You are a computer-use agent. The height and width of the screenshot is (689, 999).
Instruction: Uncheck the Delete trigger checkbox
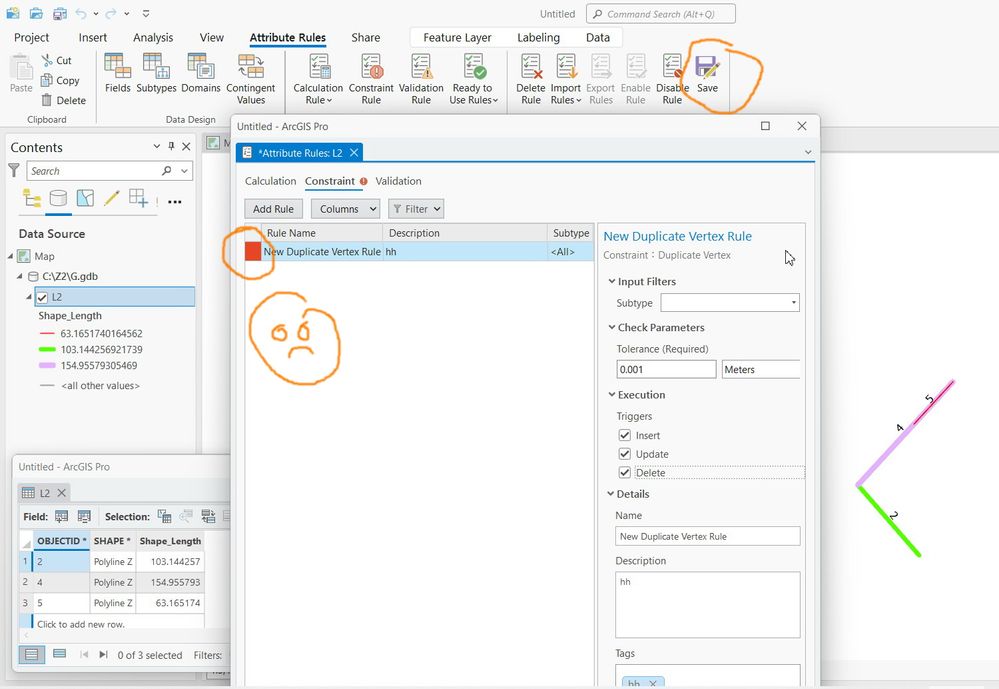625,472
